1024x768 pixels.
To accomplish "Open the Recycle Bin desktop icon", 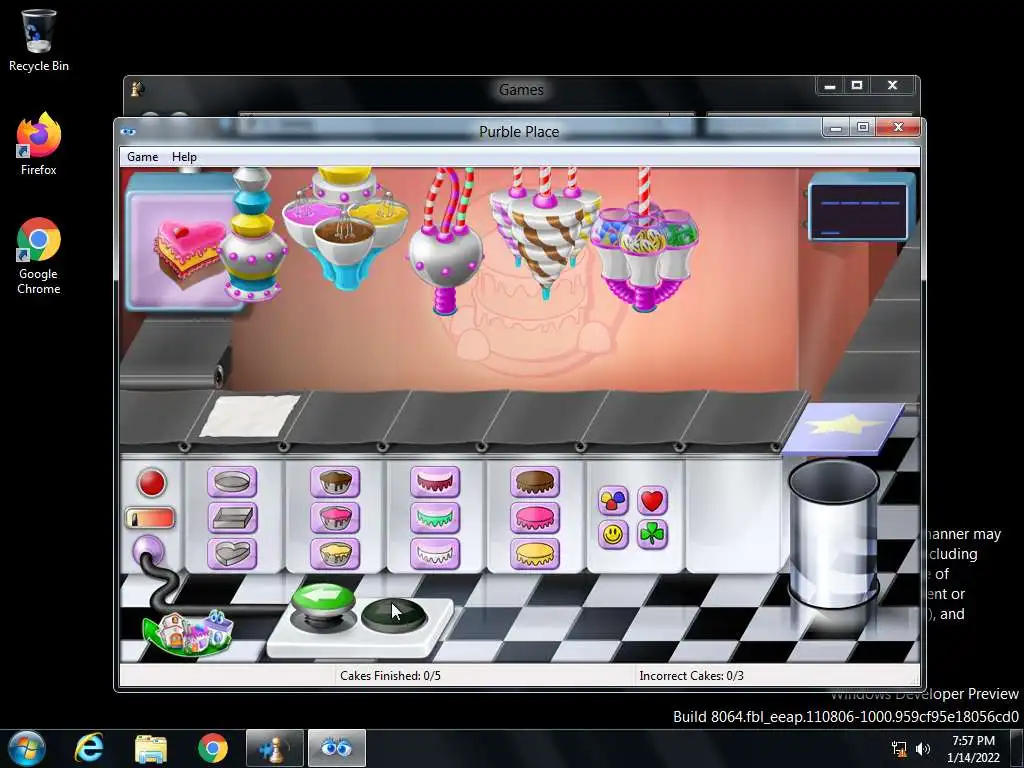I will (x=39, y=40).
